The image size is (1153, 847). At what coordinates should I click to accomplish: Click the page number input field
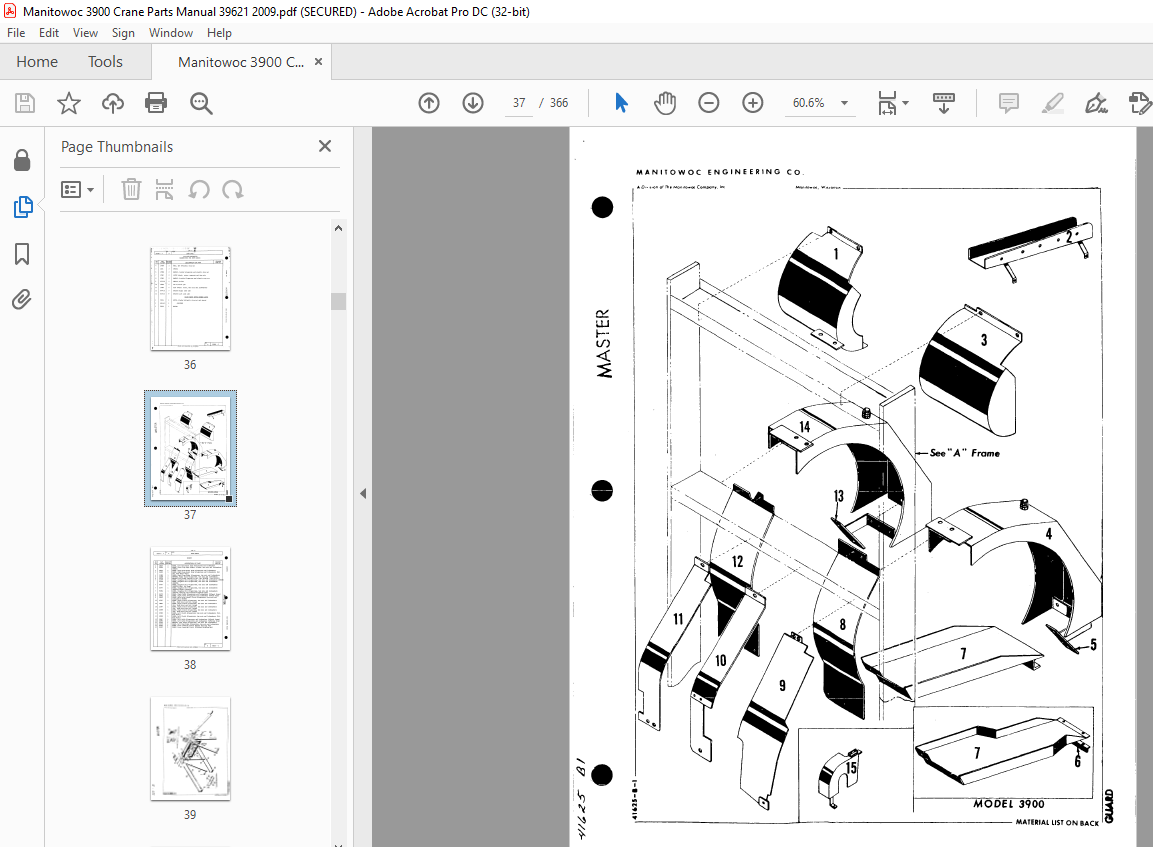click(x=519, y=103)
